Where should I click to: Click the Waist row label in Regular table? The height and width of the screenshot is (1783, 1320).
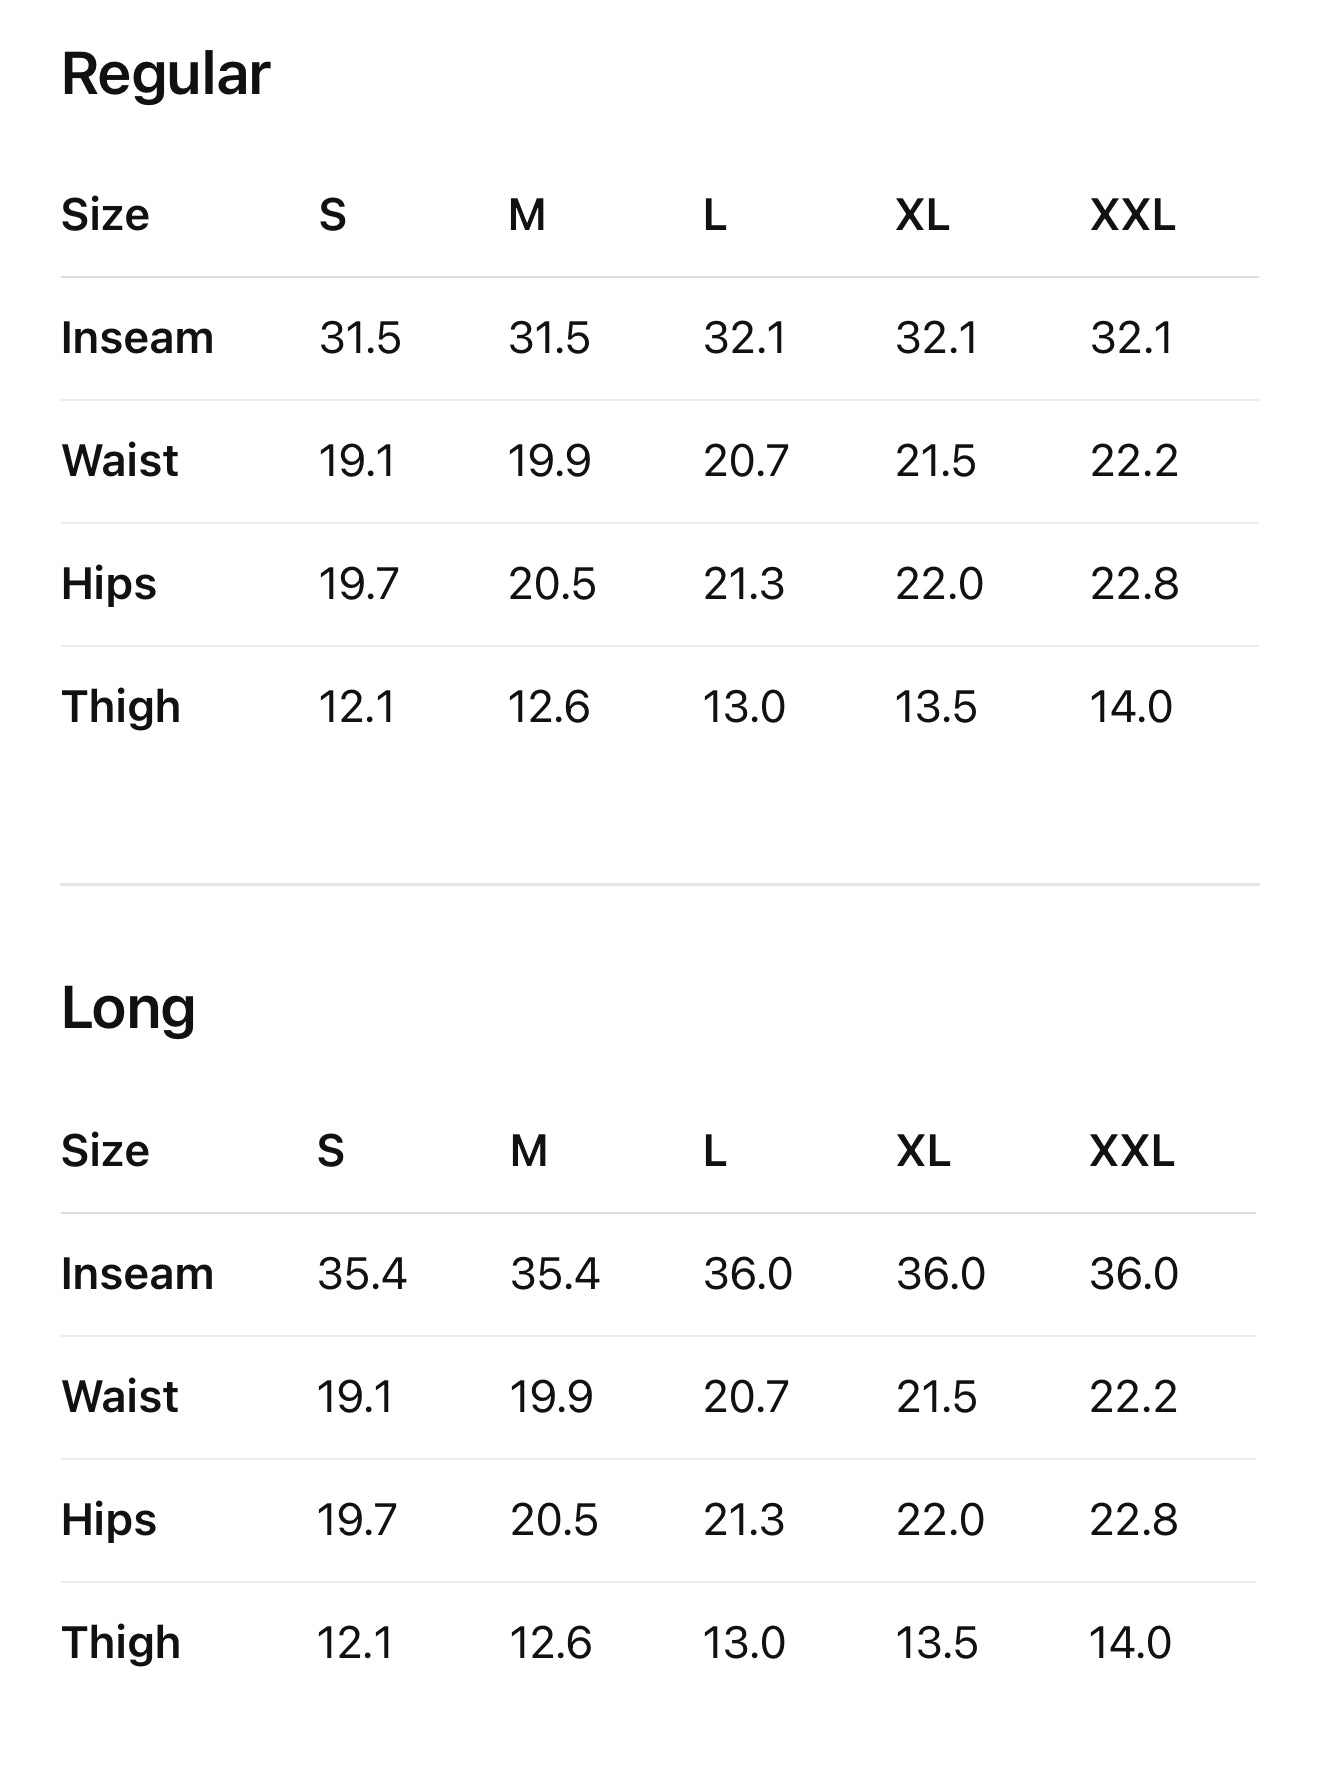(x=120, y=461)
